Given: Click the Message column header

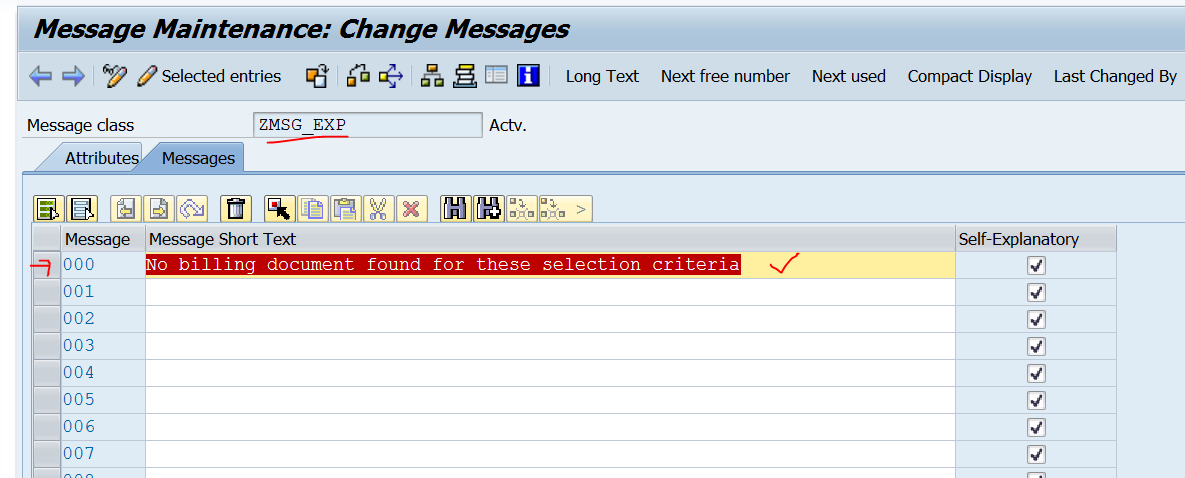Looking at the screenshot, I should click(104, 239).
